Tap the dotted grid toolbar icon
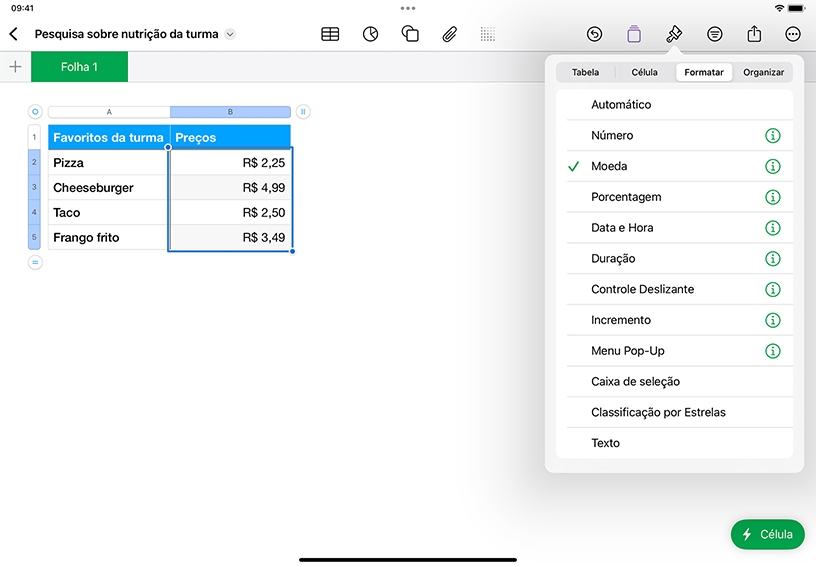Viewport: 816px width, 567px height. click(488, 34)
